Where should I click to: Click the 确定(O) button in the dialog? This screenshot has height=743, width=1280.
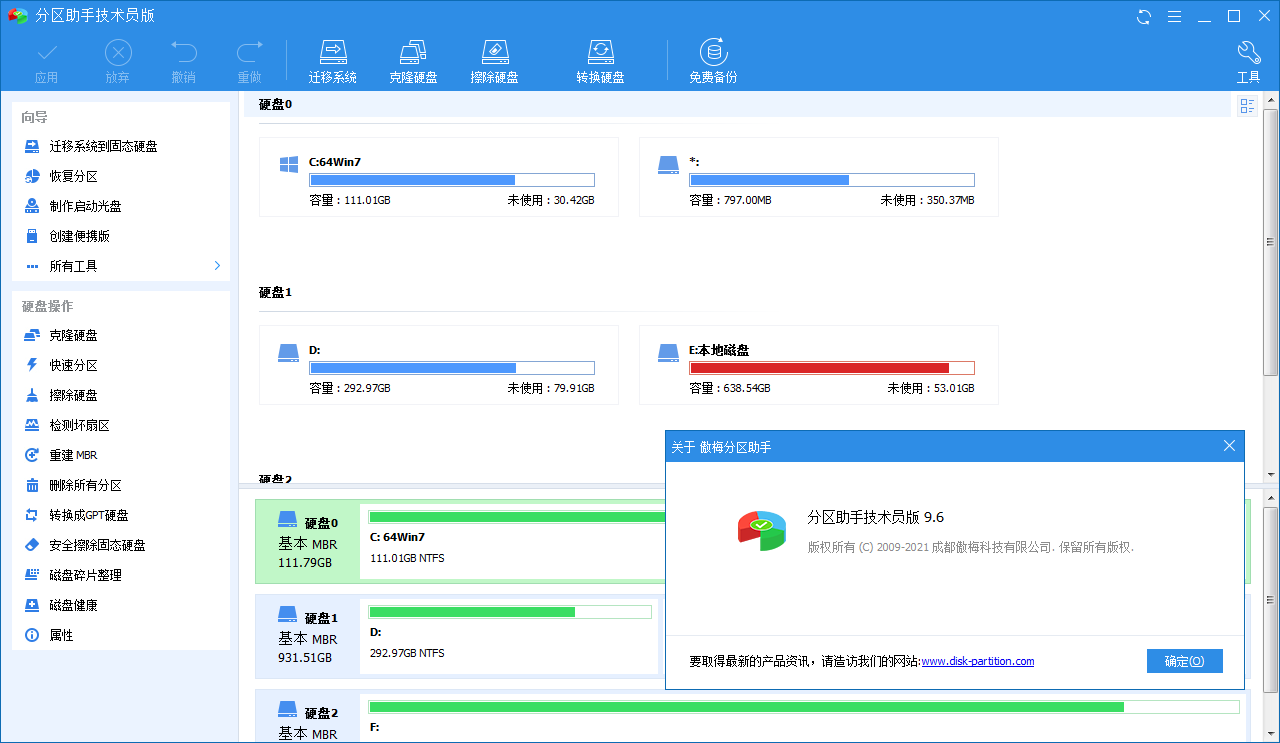tap(1184, 661)
